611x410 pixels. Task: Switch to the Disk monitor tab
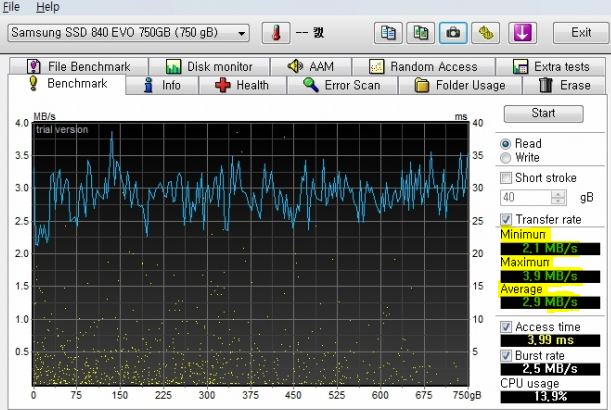[210, 66]
